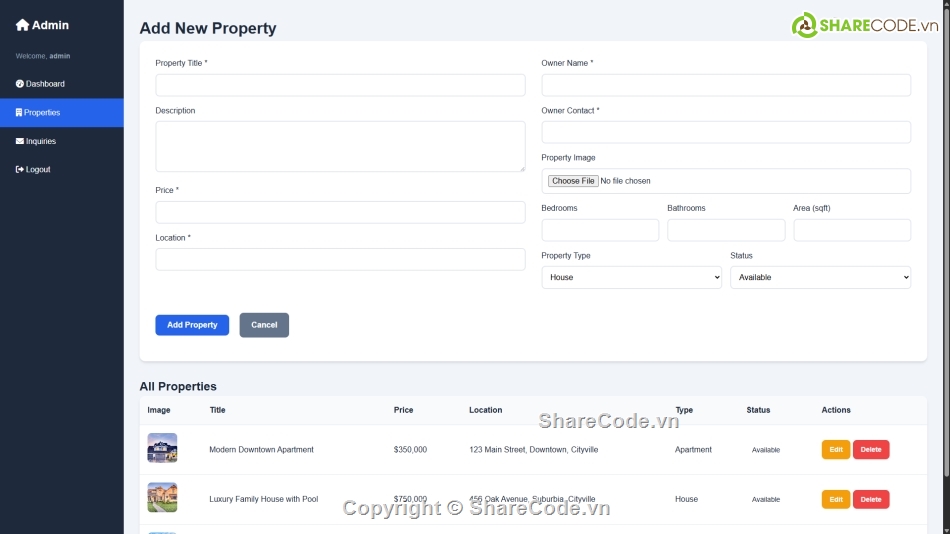Submit with the Add Property button
The image size is (950, 534).
coord(192,325)
